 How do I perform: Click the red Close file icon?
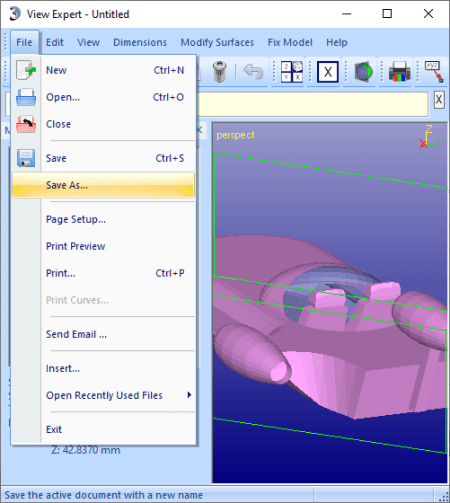[x=26, y=124]
